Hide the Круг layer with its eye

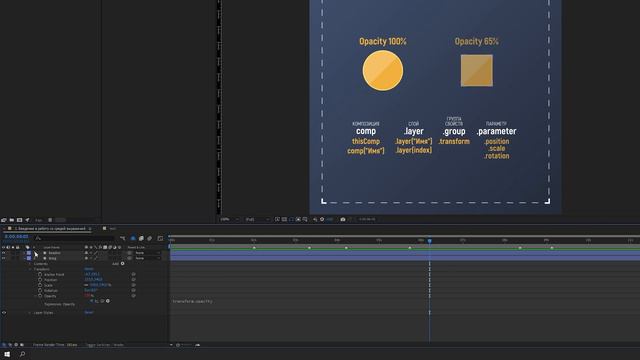pyautogui.click(x=4, y=258)
